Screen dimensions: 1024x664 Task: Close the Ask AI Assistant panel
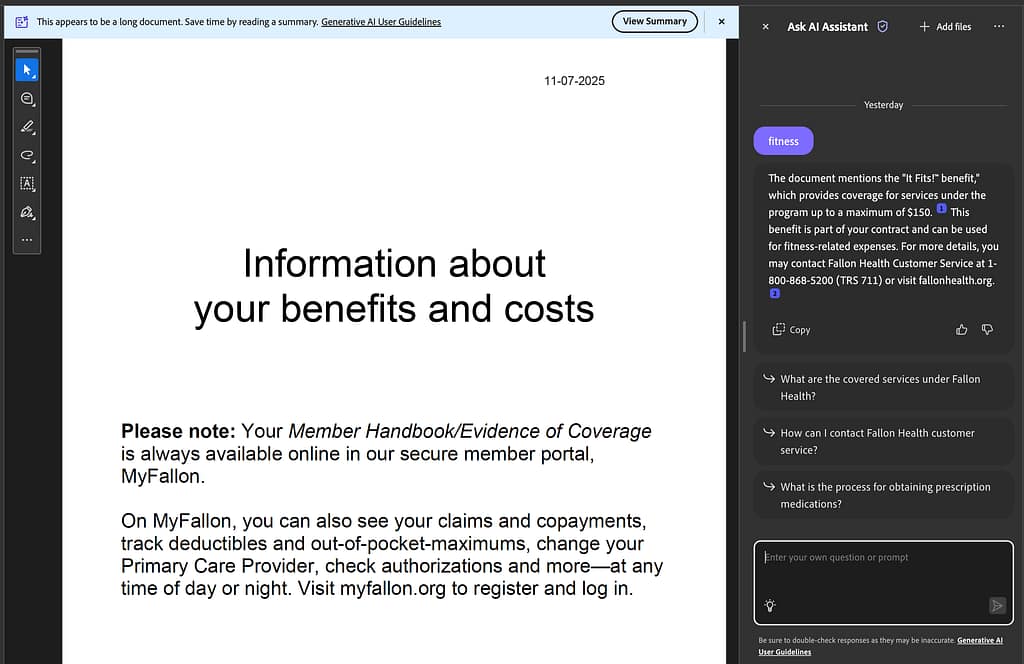tap(766, 26)
